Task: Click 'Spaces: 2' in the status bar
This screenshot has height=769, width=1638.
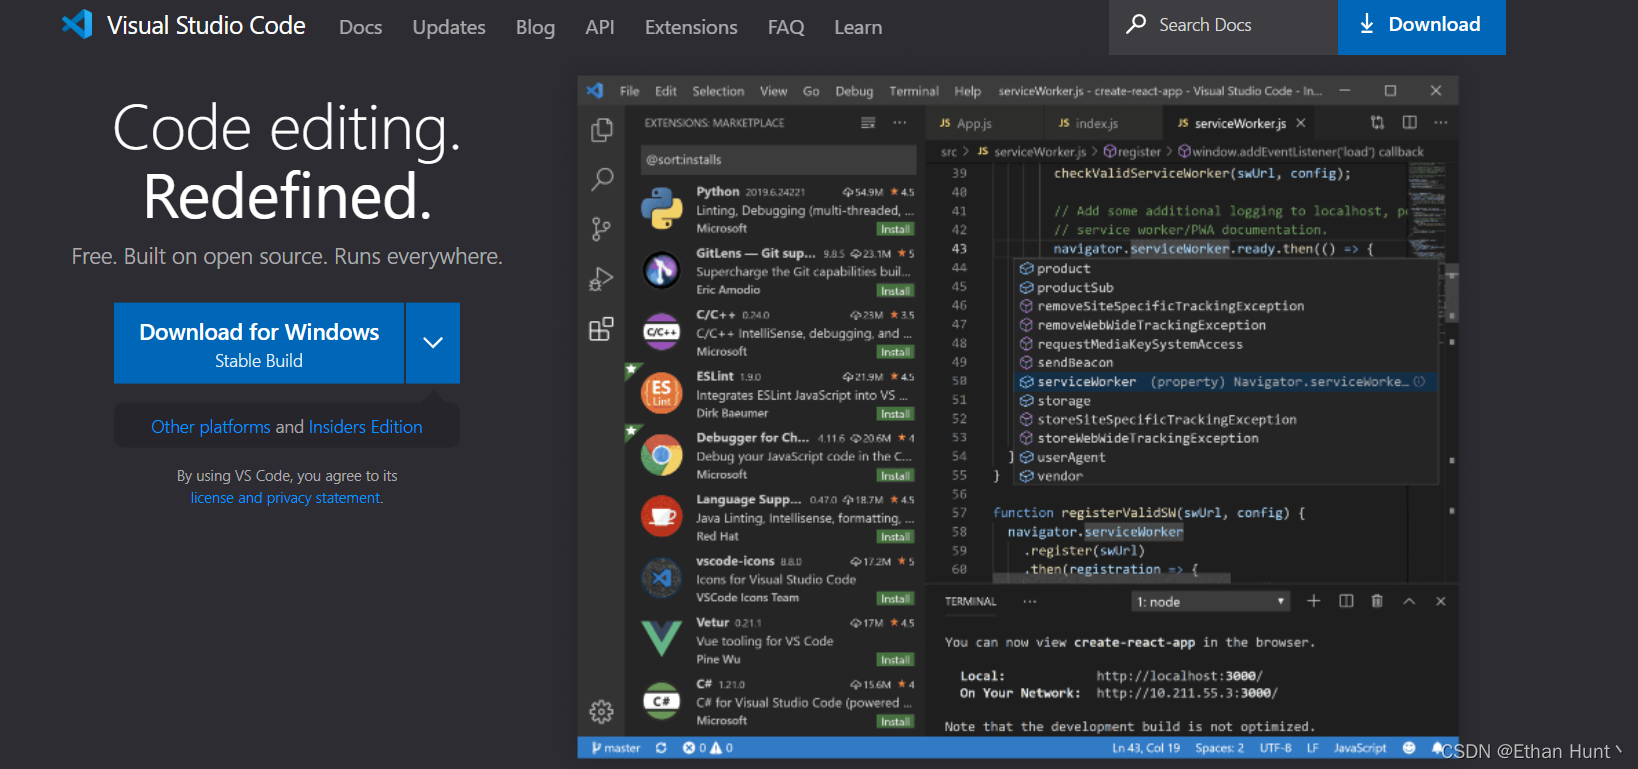Action: pyautogui.click(x=1220, y=748)
